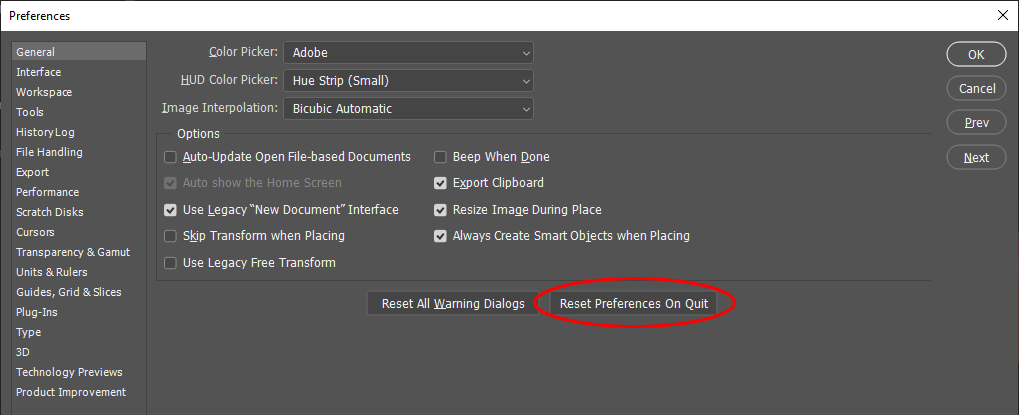Open the Color Picker dropdown
This screenshot has height=415, width=1019.
408,52
